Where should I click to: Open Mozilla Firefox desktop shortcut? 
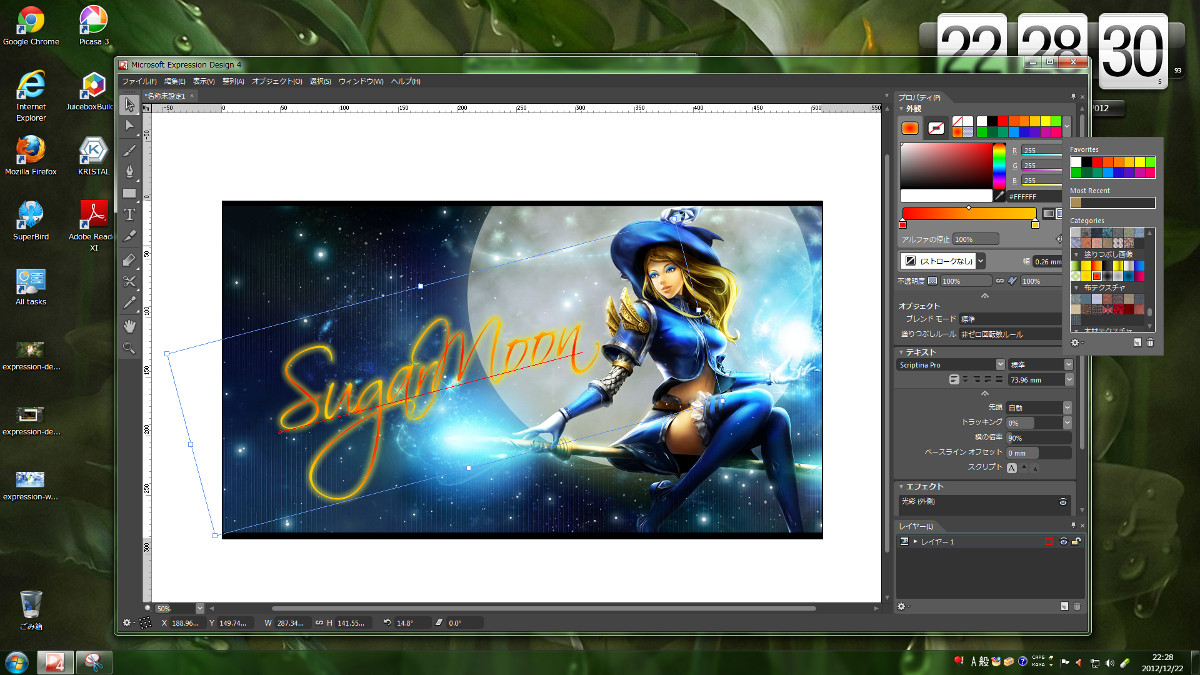click(31, 155)
